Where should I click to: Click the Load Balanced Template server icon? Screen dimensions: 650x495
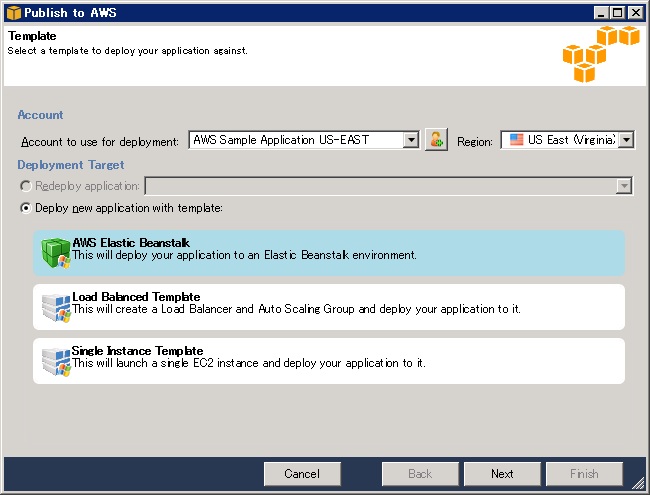(x=56, y=308)
